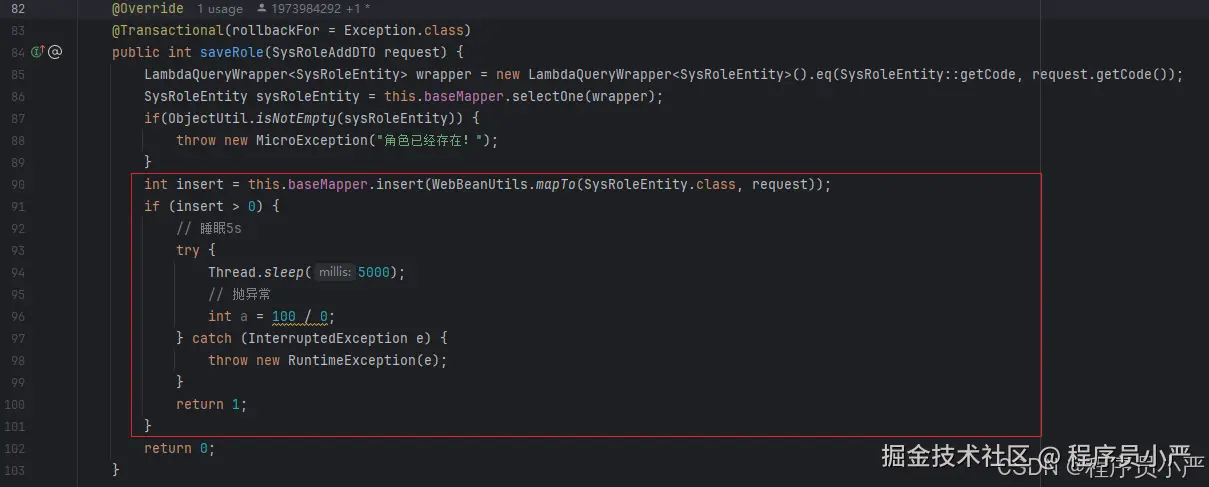Click line number 90 in the gutter
Screen dimensions: 1209x487
pyautogui.click(x=17, y=184)
